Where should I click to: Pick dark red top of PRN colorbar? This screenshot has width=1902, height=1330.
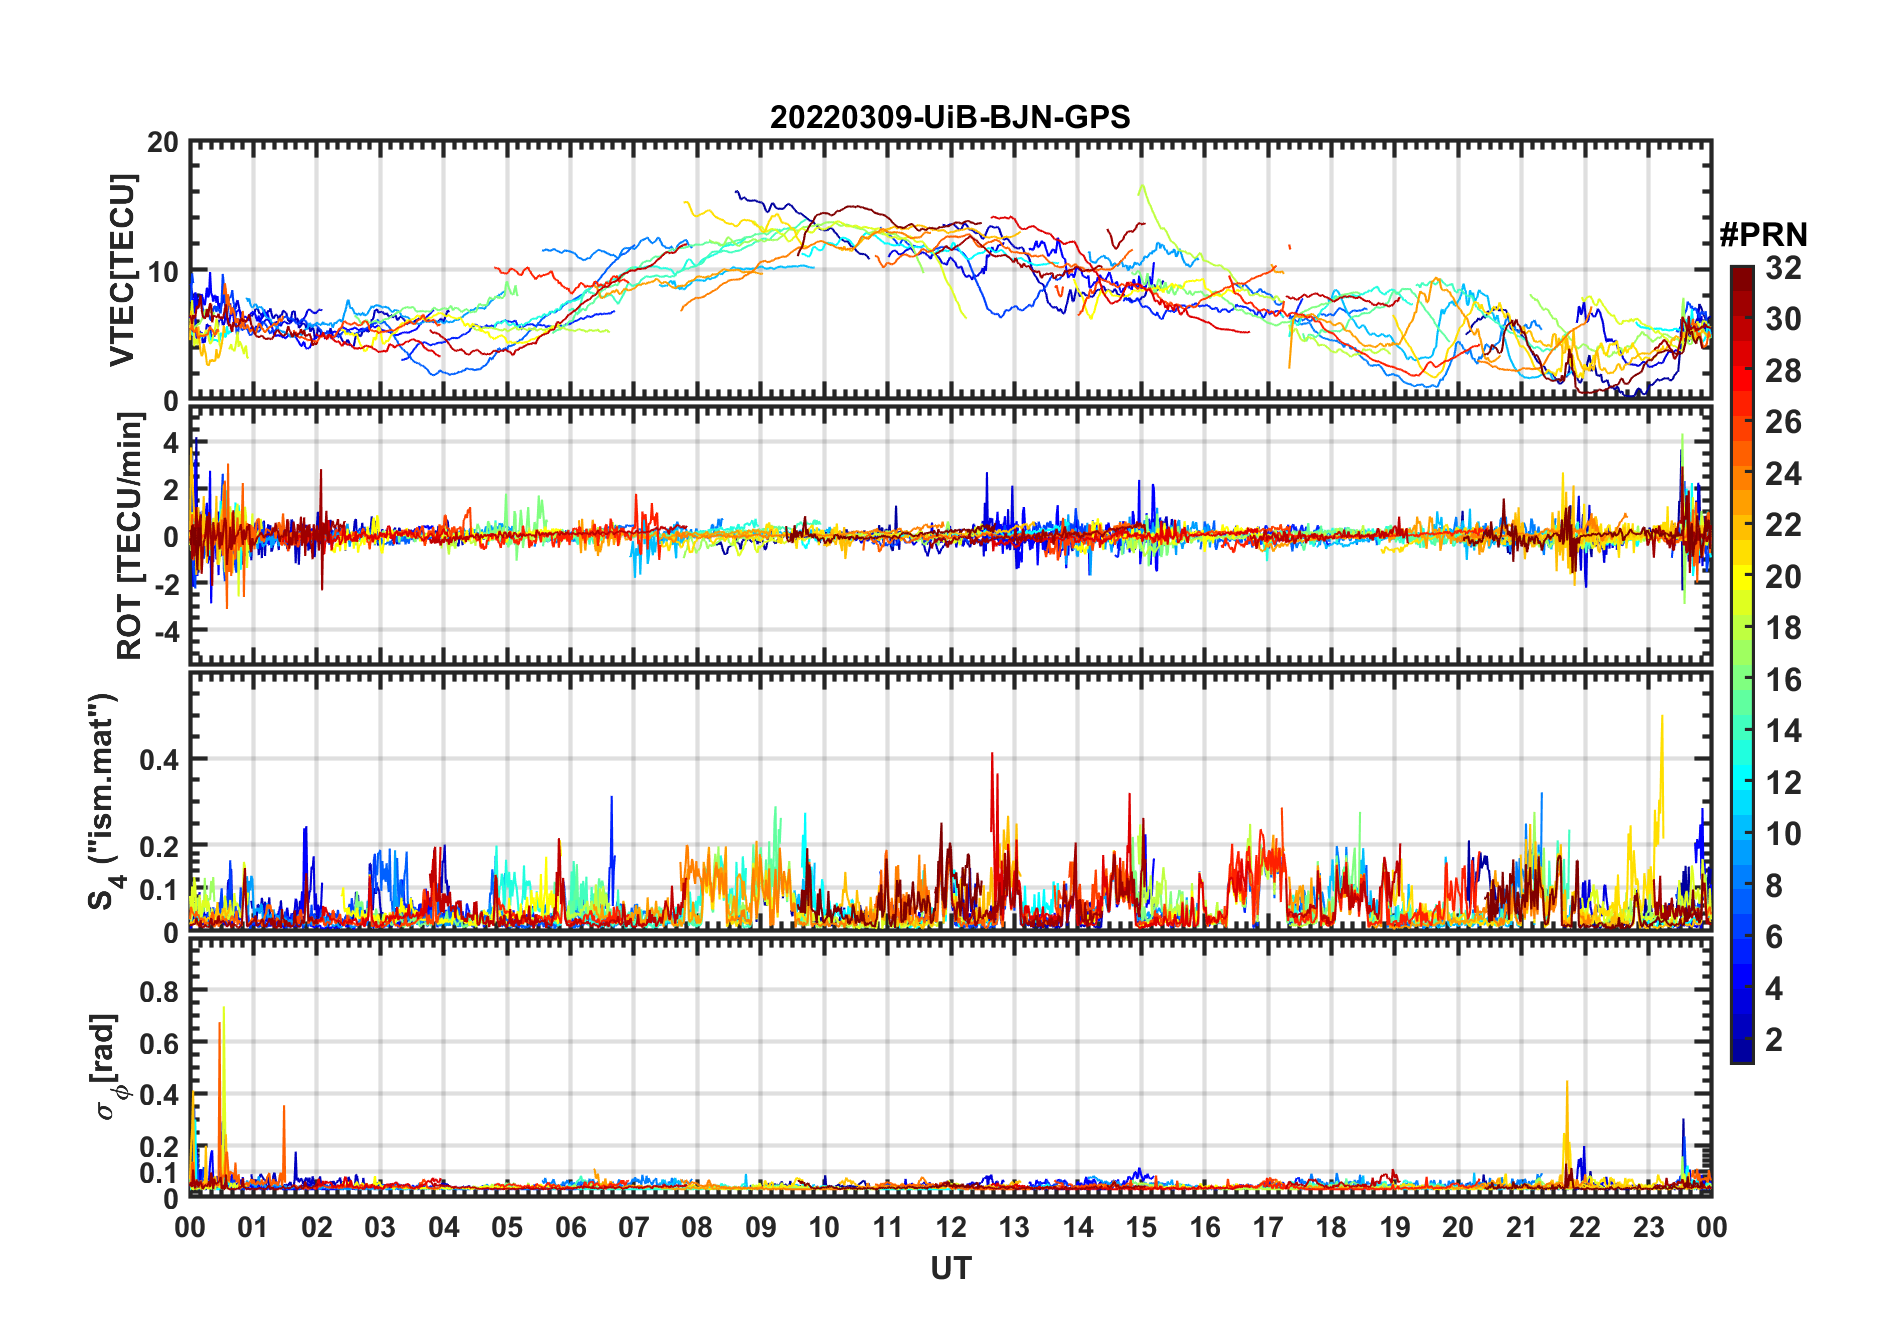tap(1741, 273)
